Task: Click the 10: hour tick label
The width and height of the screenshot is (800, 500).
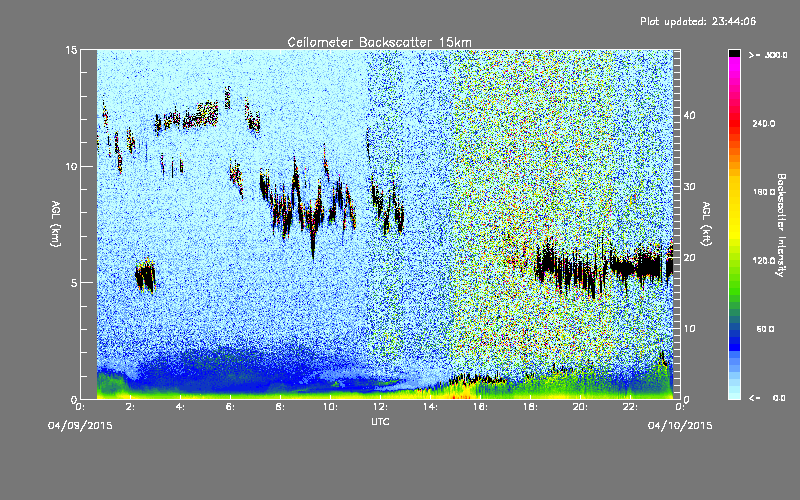Action: [330, 407]
